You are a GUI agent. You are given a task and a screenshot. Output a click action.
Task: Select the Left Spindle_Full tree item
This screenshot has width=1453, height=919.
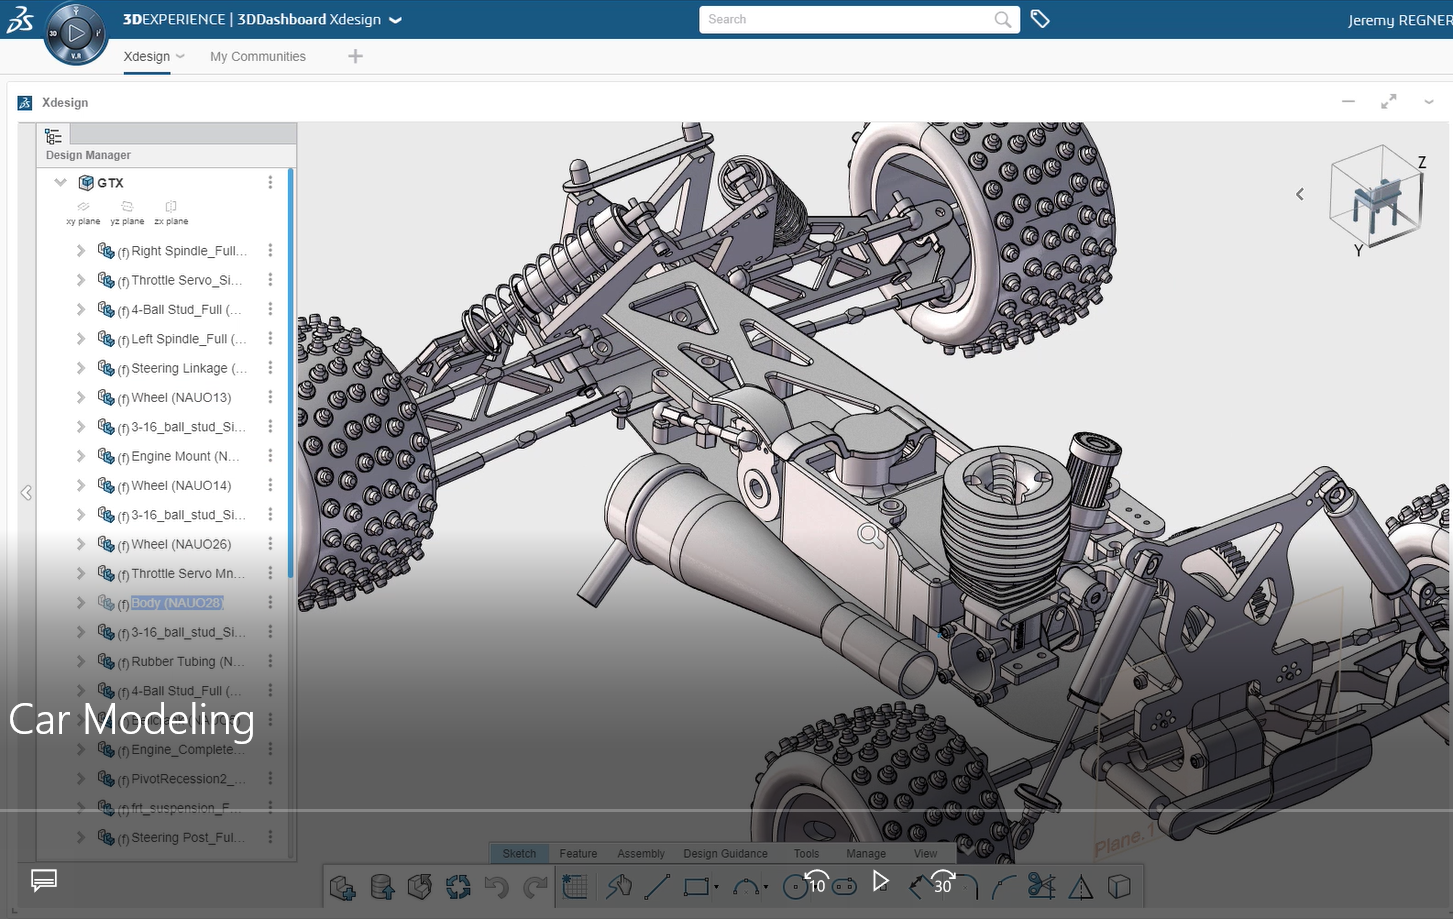pos(188,339)
